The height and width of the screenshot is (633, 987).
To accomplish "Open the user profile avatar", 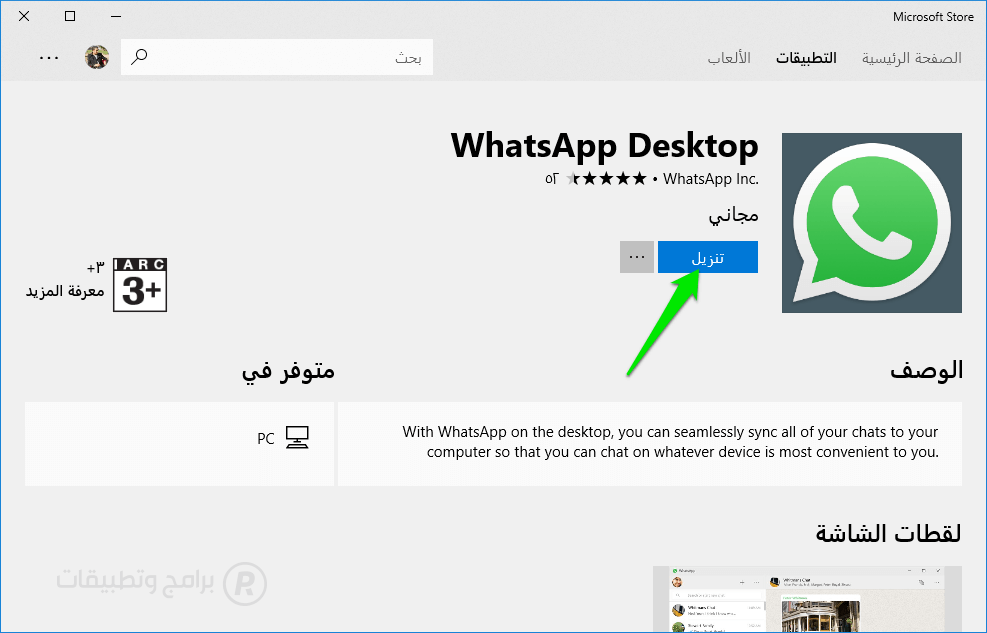I will tap(97, 57).
